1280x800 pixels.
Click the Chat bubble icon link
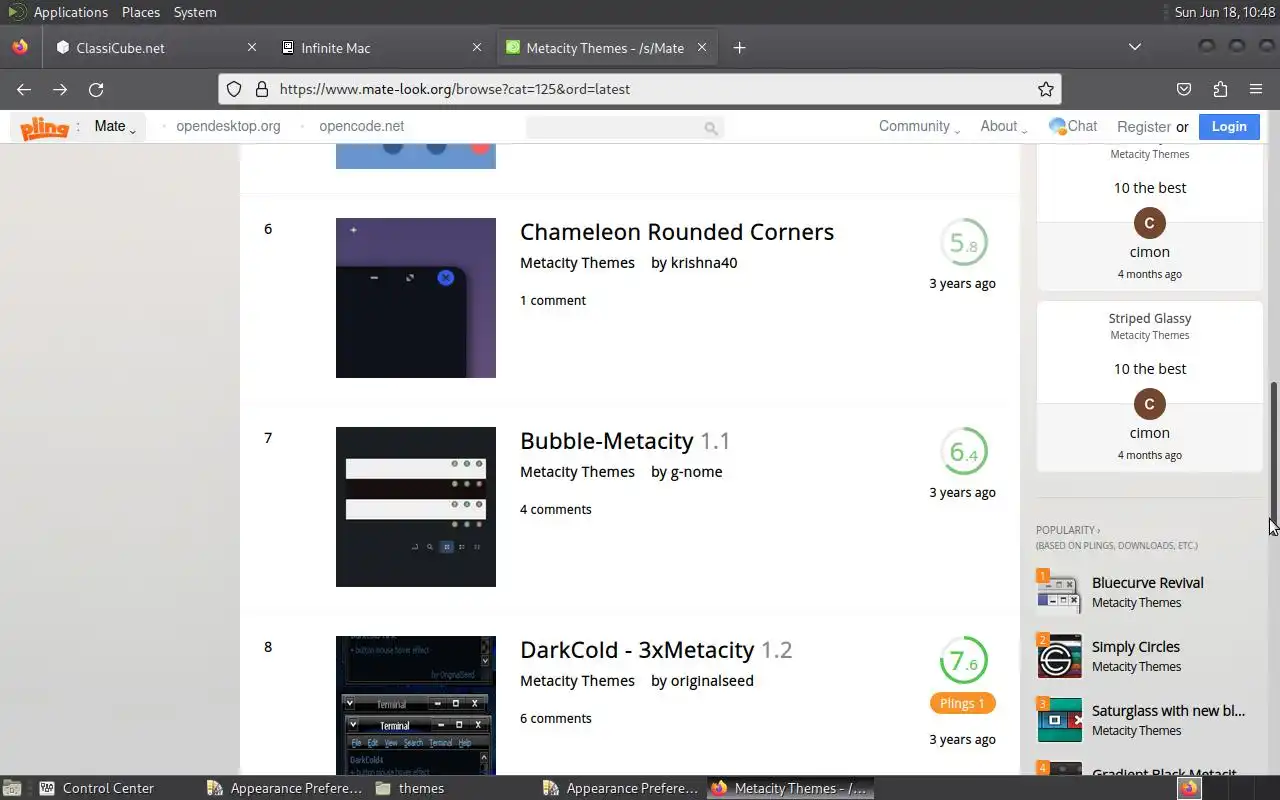point(1073,126)
